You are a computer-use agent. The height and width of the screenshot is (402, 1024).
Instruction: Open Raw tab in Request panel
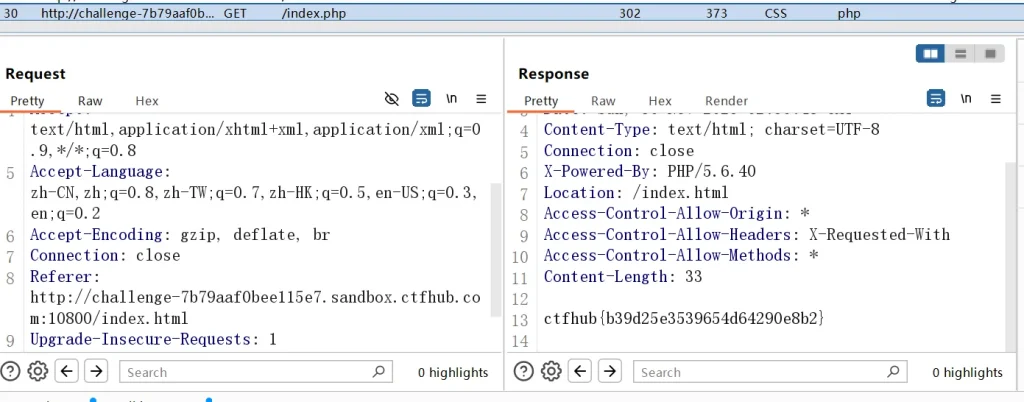pyautogui.click(x=90, y=101)
